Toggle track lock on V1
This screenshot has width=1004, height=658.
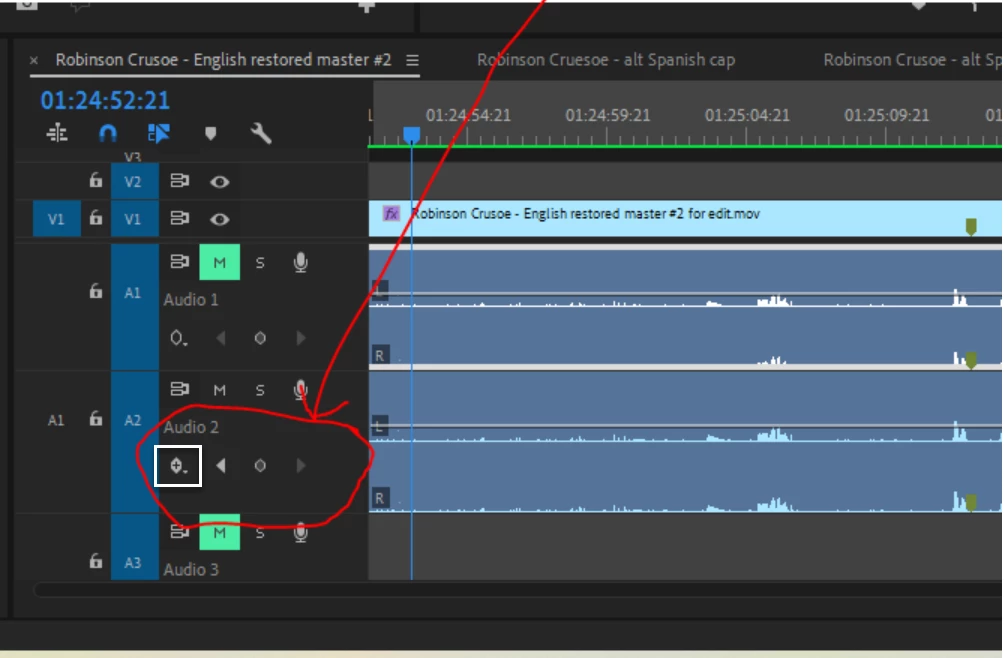click(95, 218)
